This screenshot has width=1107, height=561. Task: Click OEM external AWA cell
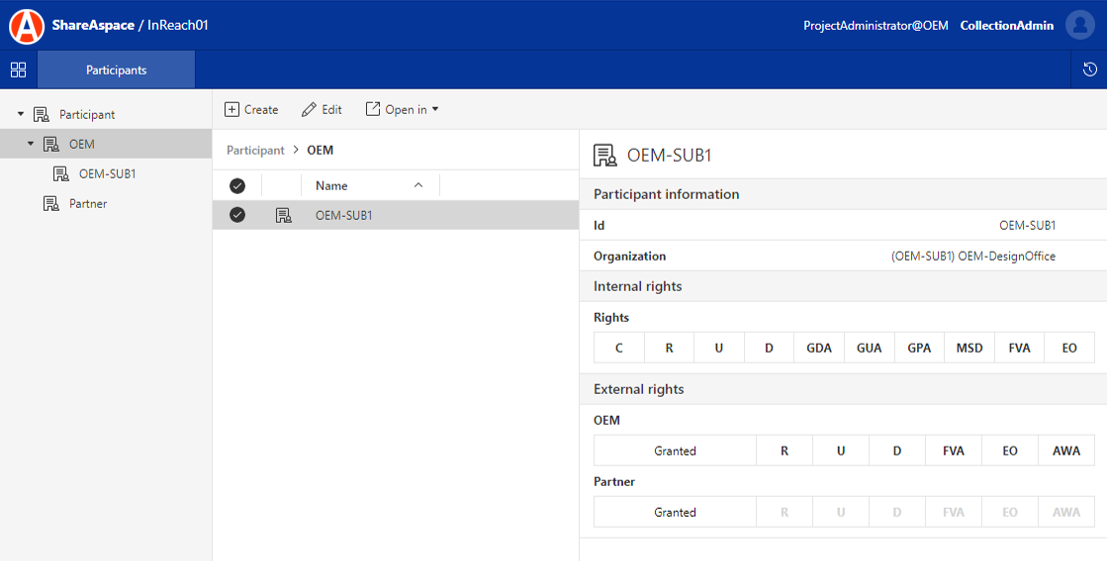point(1067,451)
